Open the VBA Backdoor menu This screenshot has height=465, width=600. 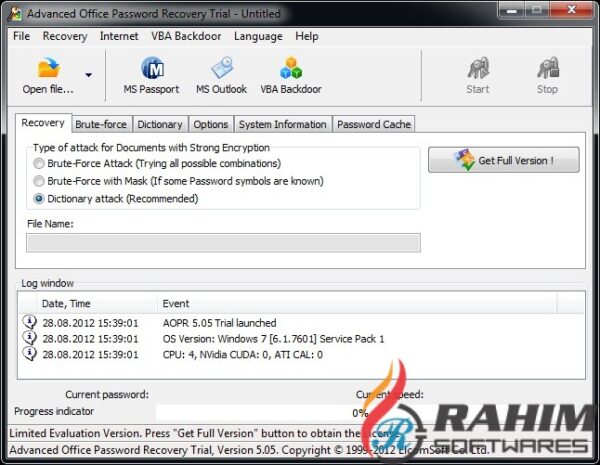point(186,36)
